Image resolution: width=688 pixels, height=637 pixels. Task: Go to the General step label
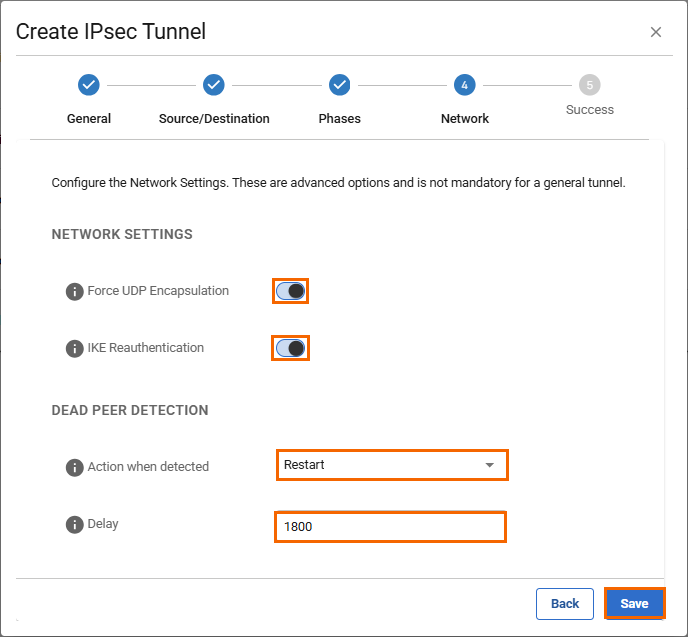click(89, 118)
